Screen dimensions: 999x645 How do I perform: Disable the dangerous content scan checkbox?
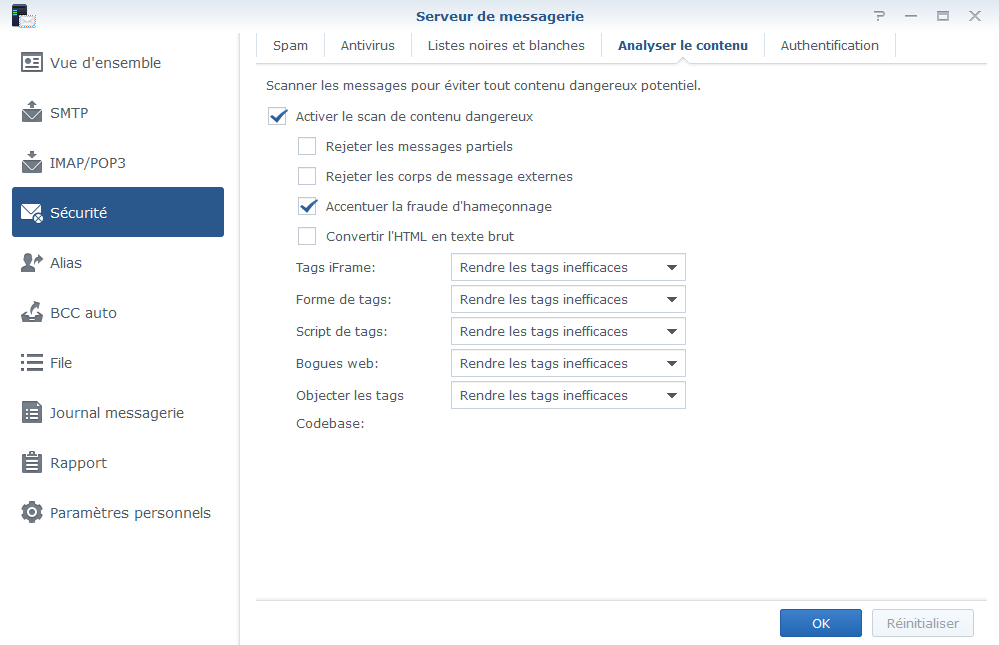[278, 117]
